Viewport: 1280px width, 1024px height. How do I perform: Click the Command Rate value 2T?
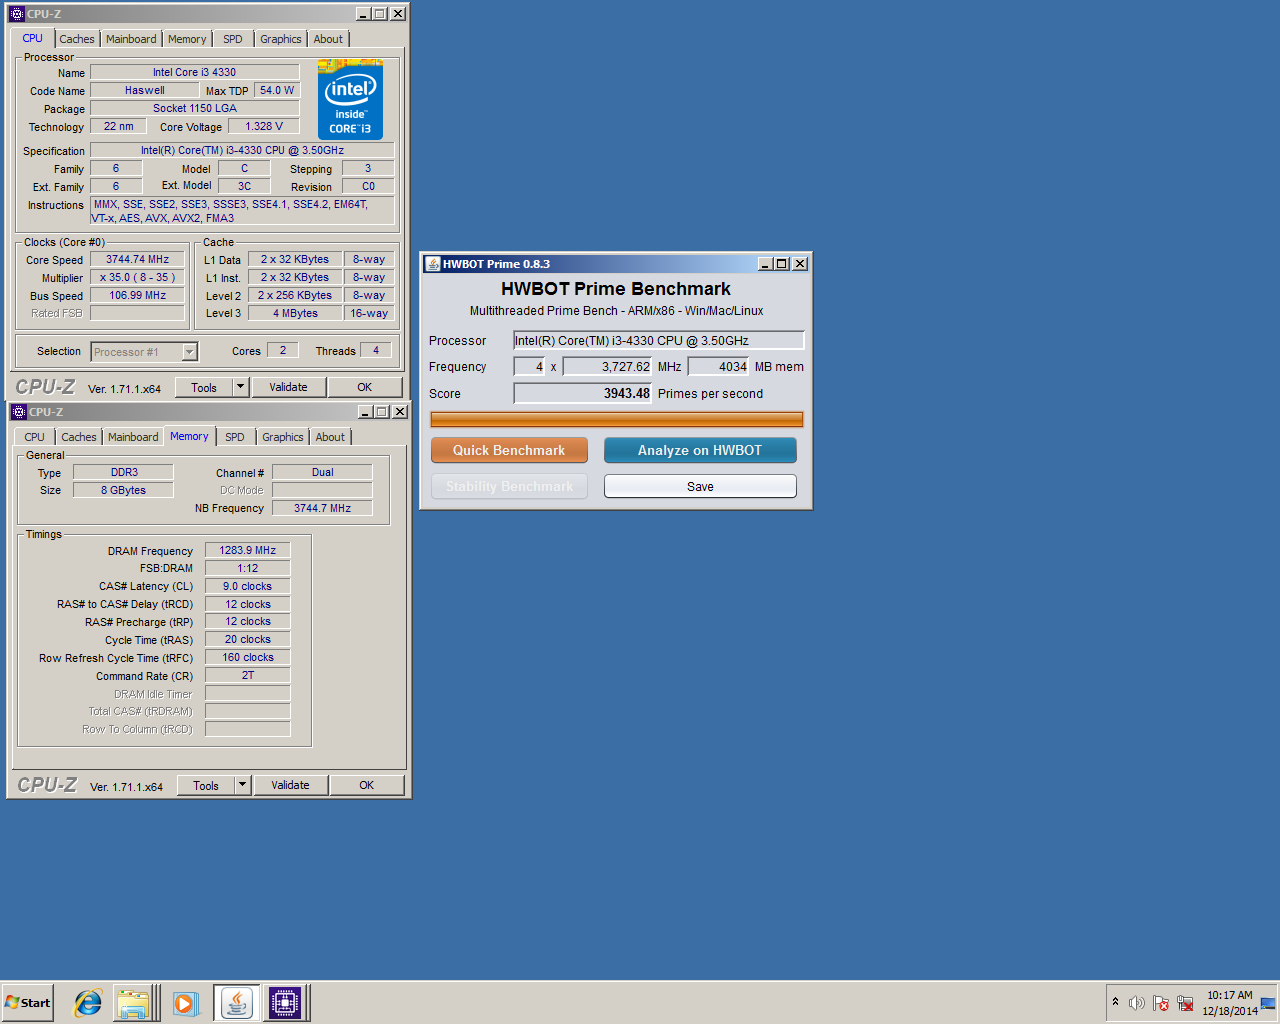(x=248, y=675)
